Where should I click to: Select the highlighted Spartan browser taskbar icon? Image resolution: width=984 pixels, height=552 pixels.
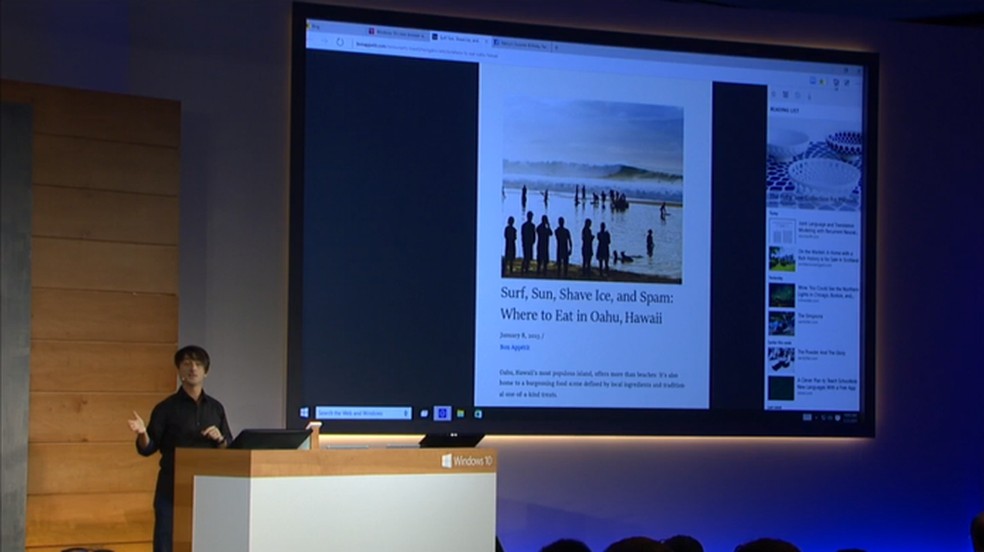(x=442, y=413)
